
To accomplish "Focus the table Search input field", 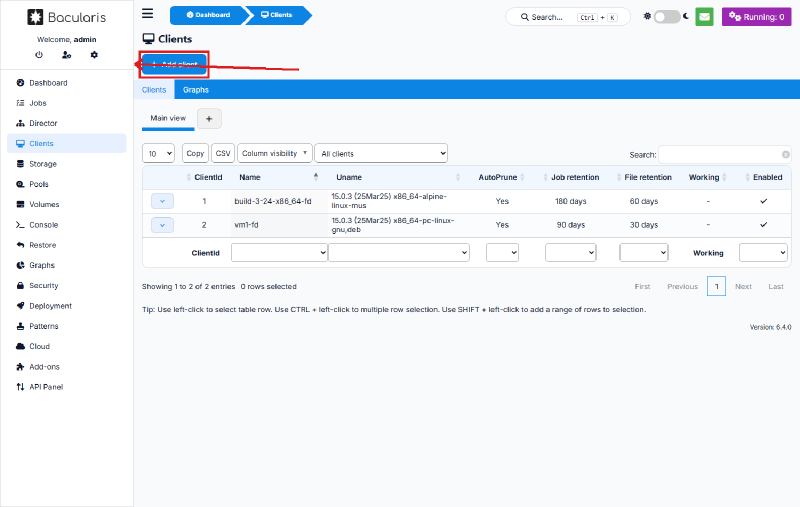I will pyautogui.click(x=725, y=155).
